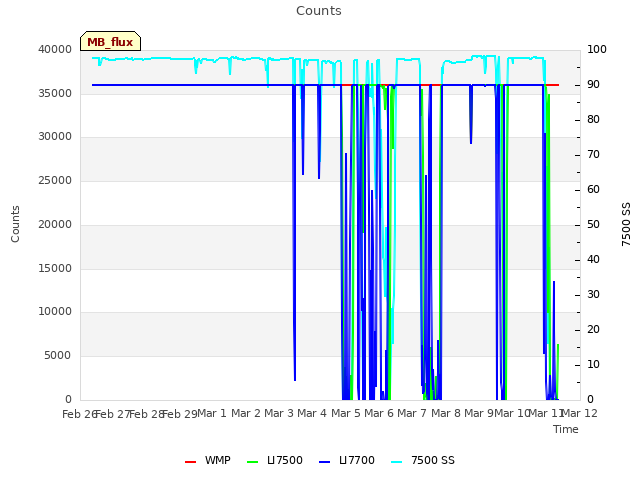Click the MB_flux label badge
640x480 pixels.
110,41
